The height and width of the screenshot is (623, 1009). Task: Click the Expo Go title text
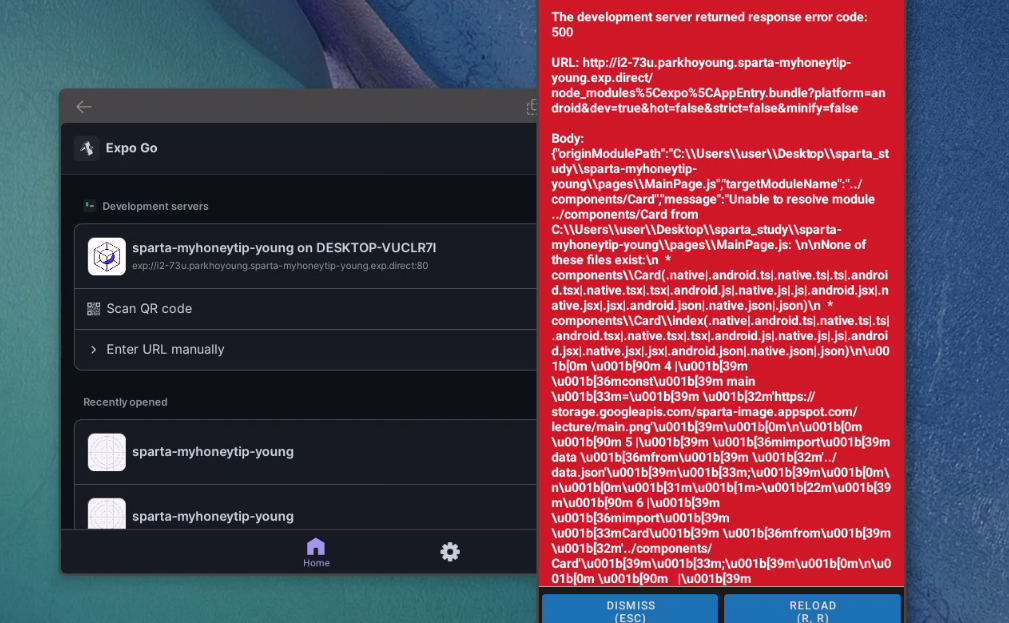pyautogui.click(x=131, y=148)
